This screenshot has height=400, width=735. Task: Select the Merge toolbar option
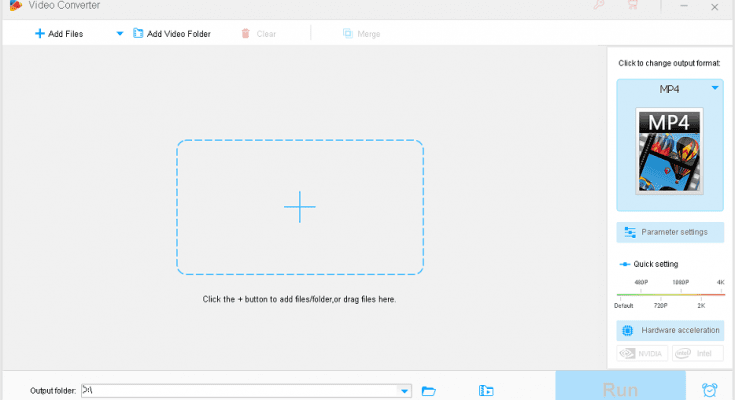[x=361, y=34]
